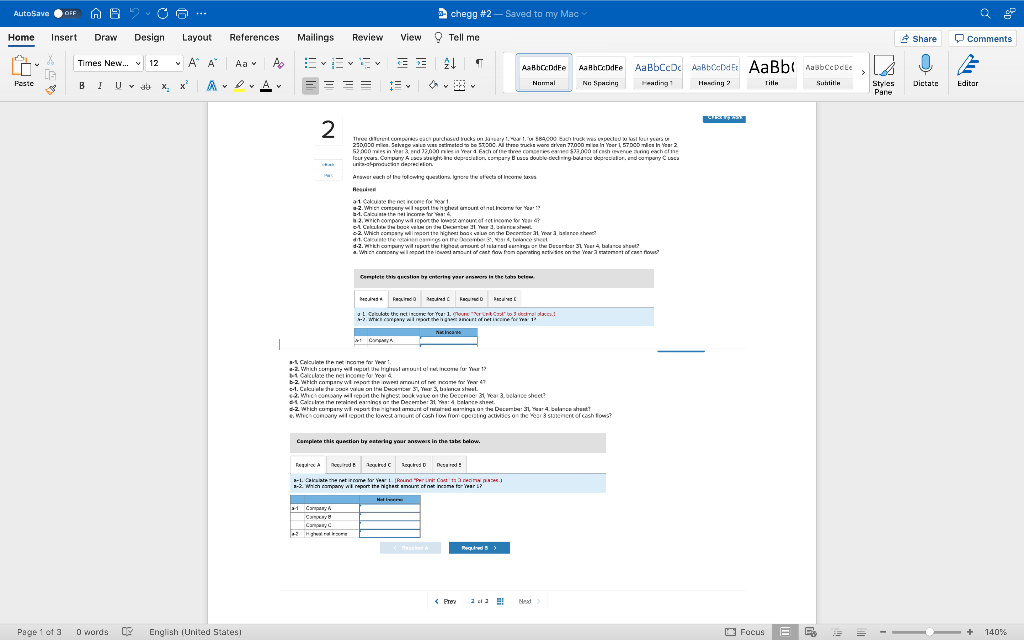1024x640 pixels.
Task: Toggle Underline formatting
Action: [118, 86]
